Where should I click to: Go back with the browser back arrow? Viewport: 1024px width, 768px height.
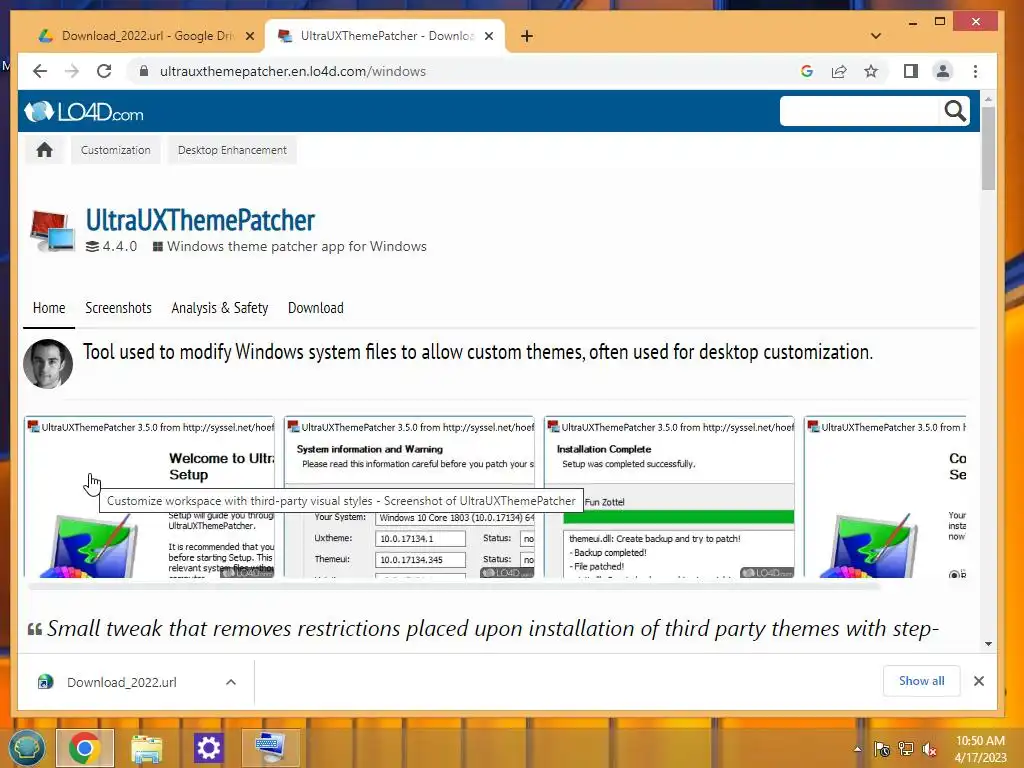[x=40, y=71]
